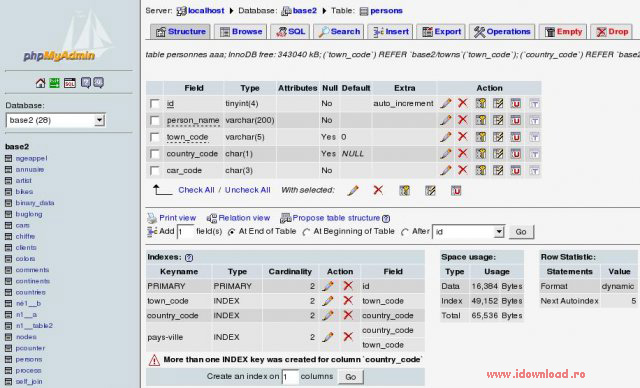This screenshot has height=388, width=640.
Task: Set primary key icon on the id row
Action: coord(481,104)
